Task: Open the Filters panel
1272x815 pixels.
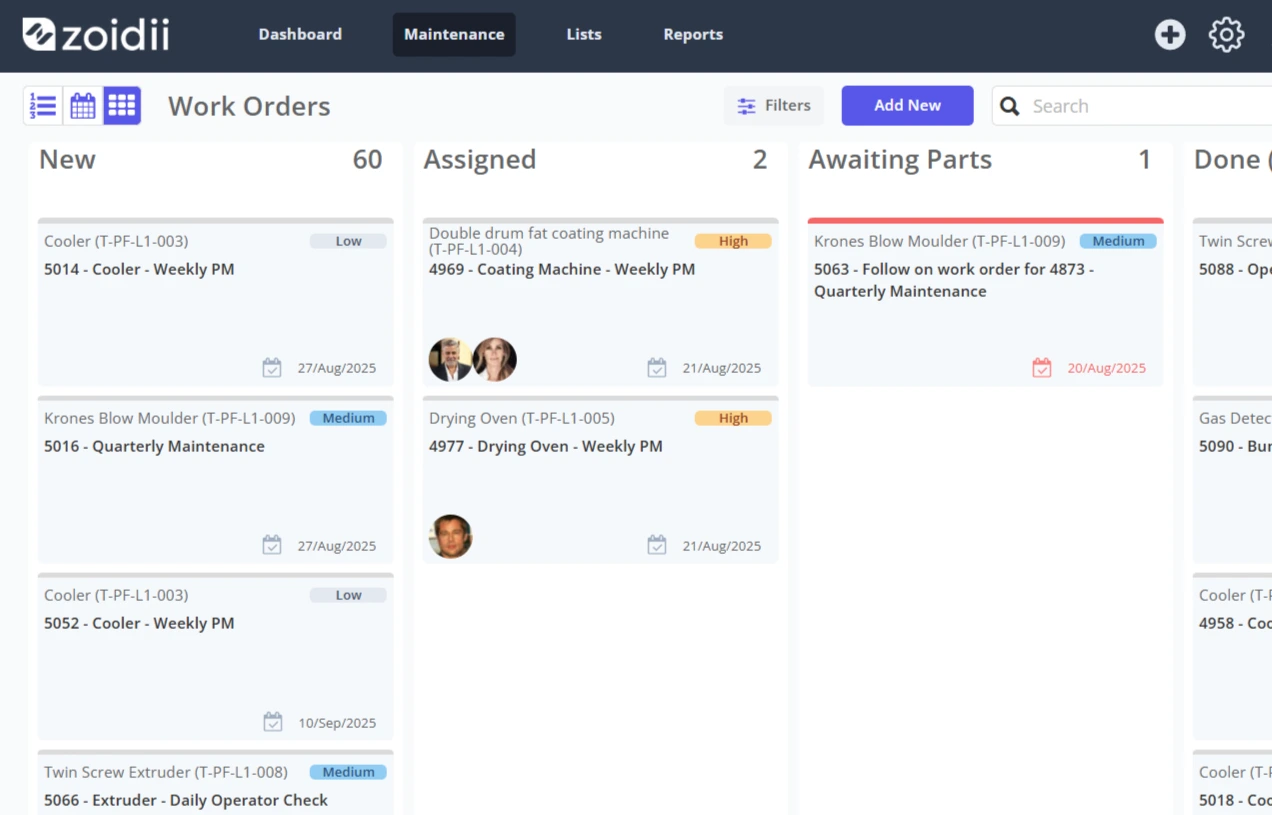Action: coord(774,105)
